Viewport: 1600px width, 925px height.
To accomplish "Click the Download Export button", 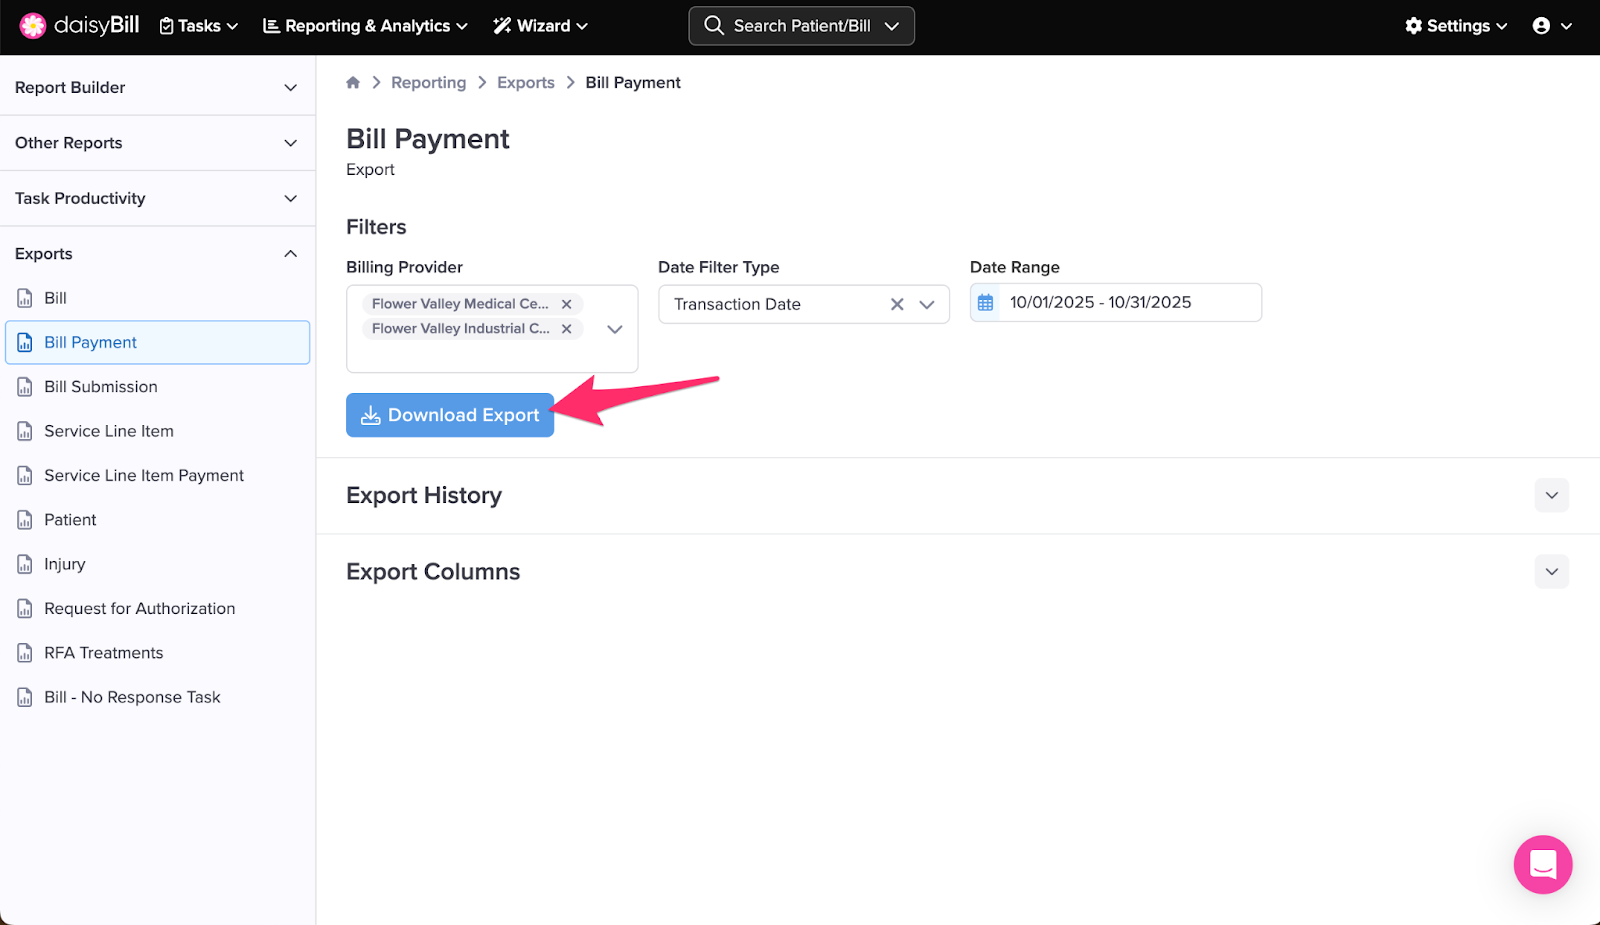I will [450, 415].
